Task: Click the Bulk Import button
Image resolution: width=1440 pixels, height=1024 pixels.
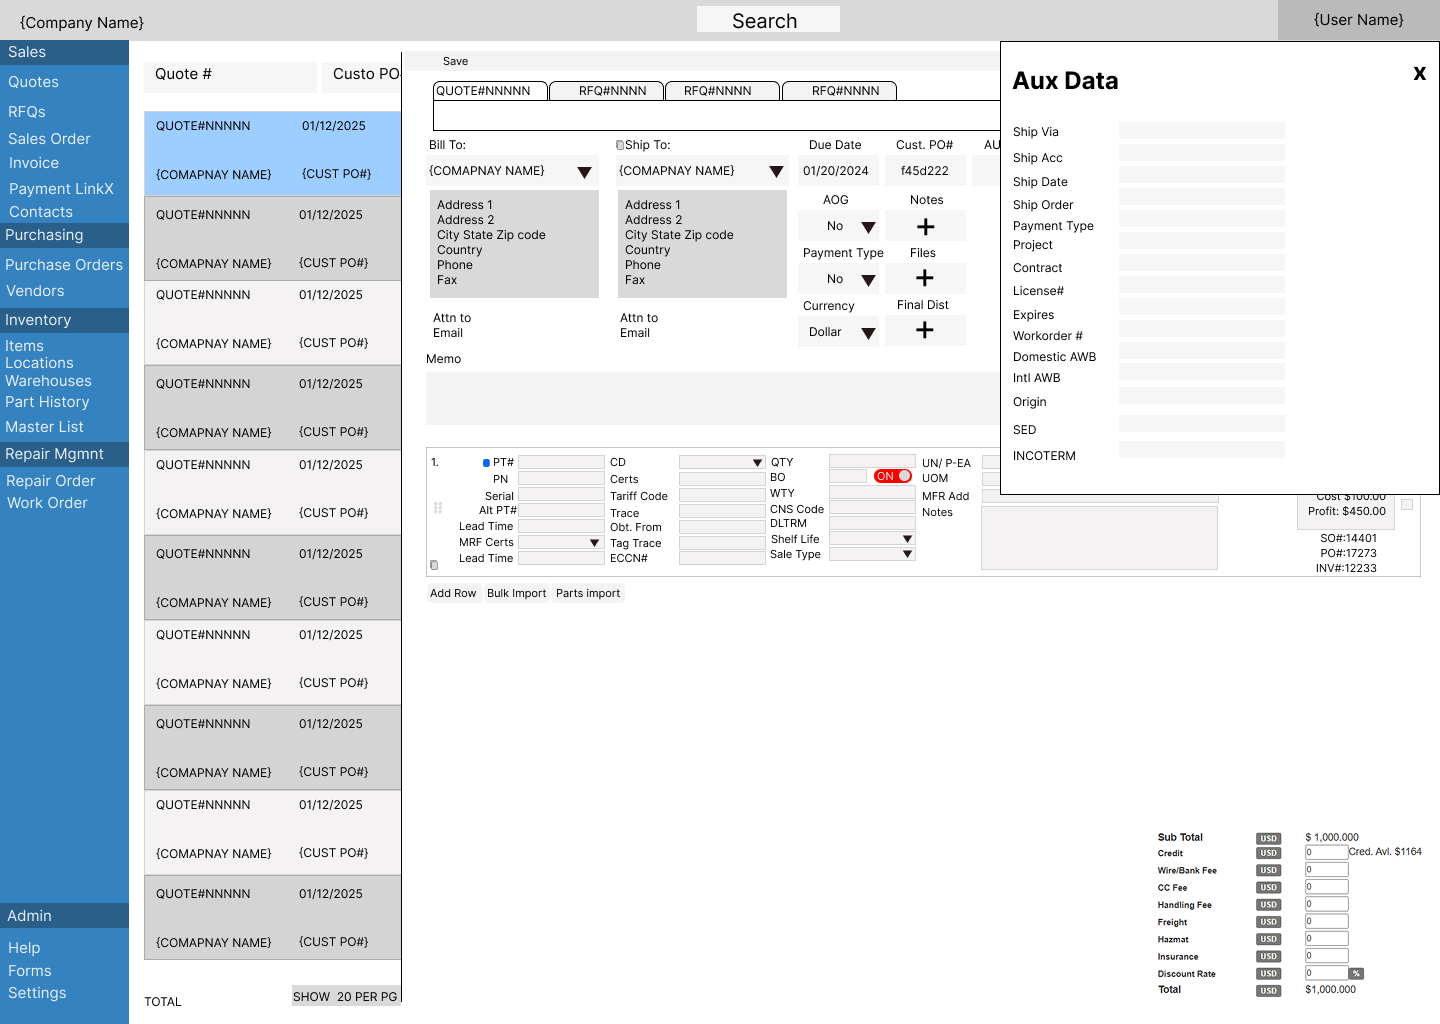Action: pyautogui.click(x=516, y=593)
